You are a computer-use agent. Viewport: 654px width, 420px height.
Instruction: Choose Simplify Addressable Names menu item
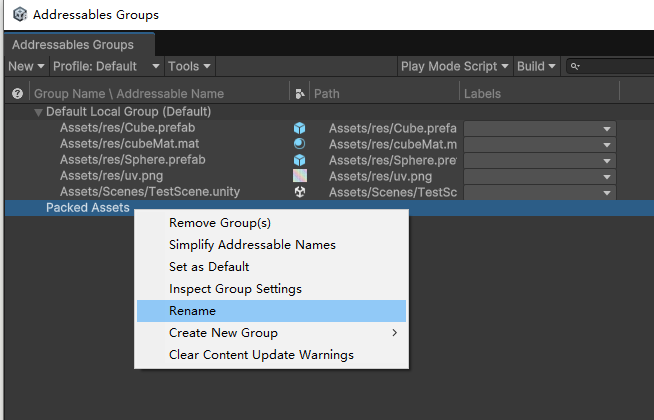(x=272, y=245)
